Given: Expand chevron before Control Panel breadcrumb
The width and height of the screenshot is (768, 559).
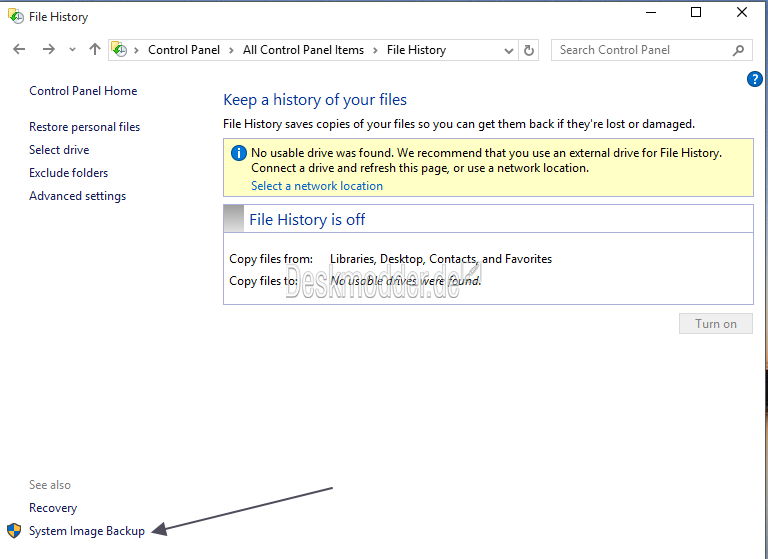Looking at the screenshot, I should [137, 50].
